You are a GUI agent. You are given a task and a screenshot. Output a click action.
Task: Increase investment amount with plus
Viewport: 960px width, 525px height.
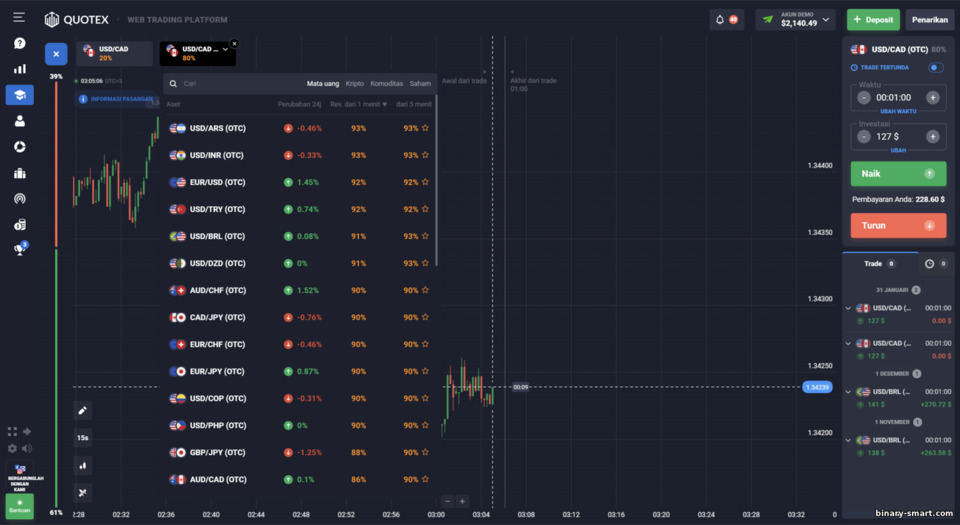pyautogui.click(x=932, y=136)
